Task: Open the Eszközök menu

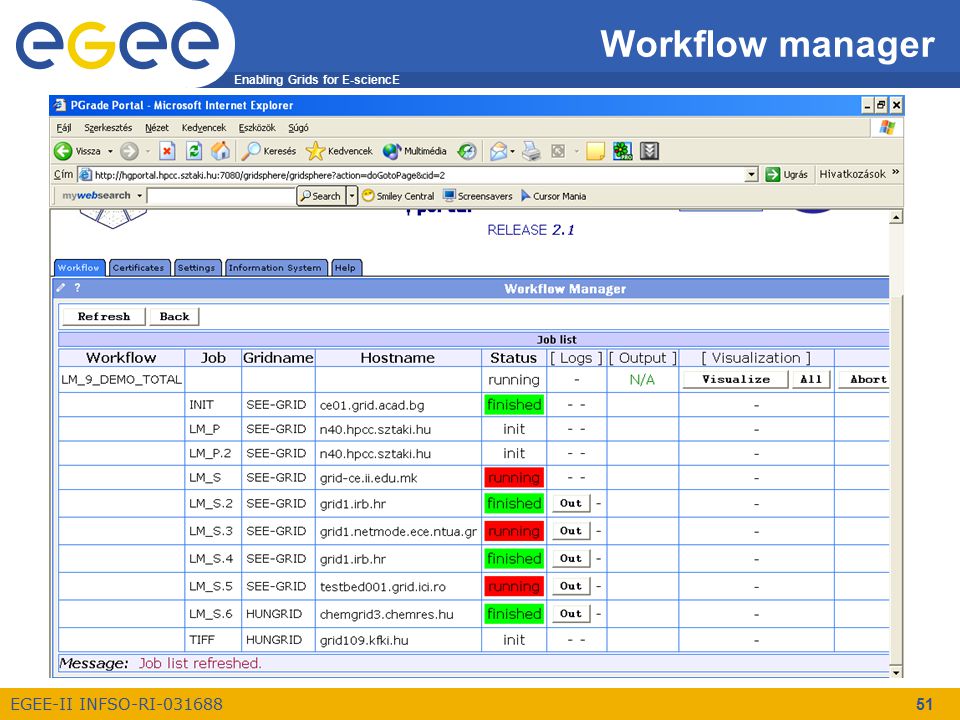Action: pos(257,128)
